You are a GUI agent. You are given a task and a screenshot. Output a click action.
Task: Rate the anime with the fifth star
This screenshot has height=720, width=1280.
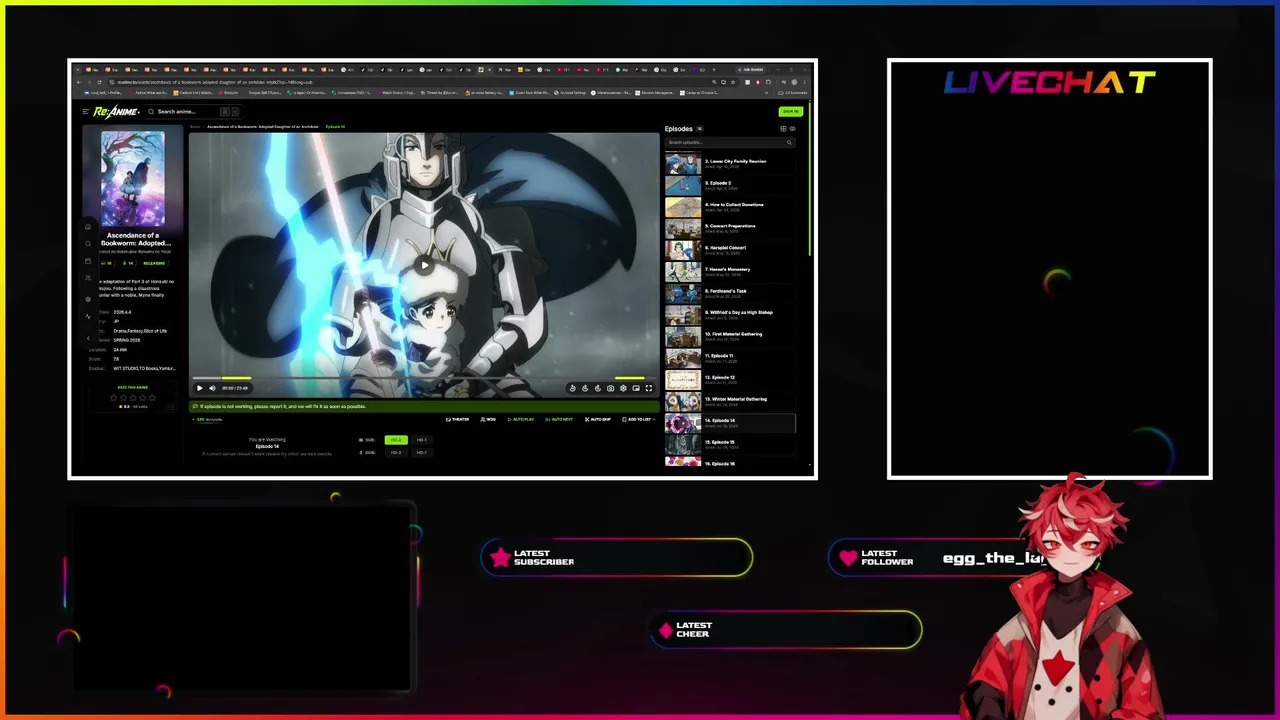[150, 398]
